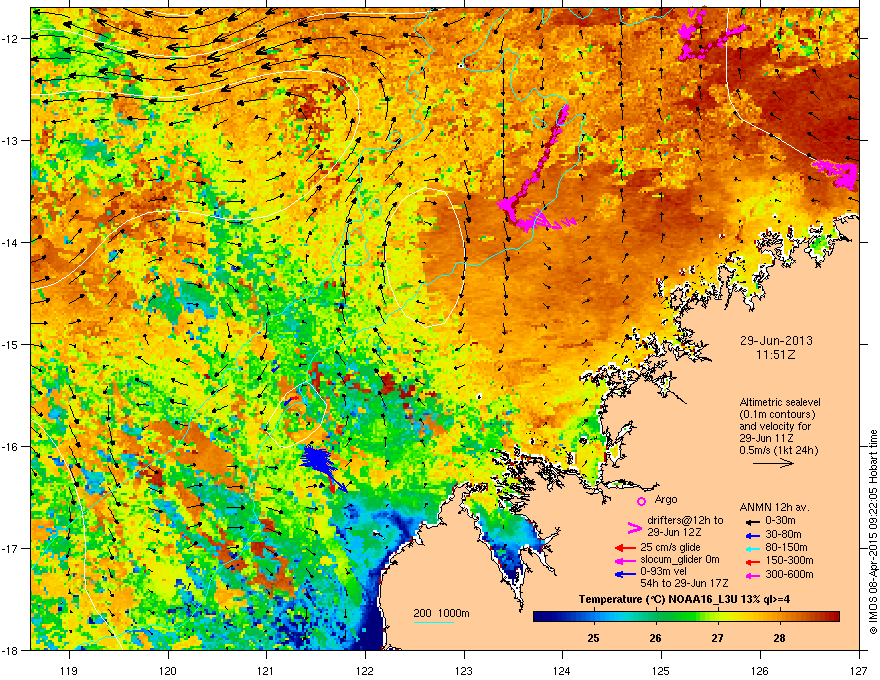Screen dimensions: 880x680
Task: Click the '300-600m' depth label
Action: point(789,574)
